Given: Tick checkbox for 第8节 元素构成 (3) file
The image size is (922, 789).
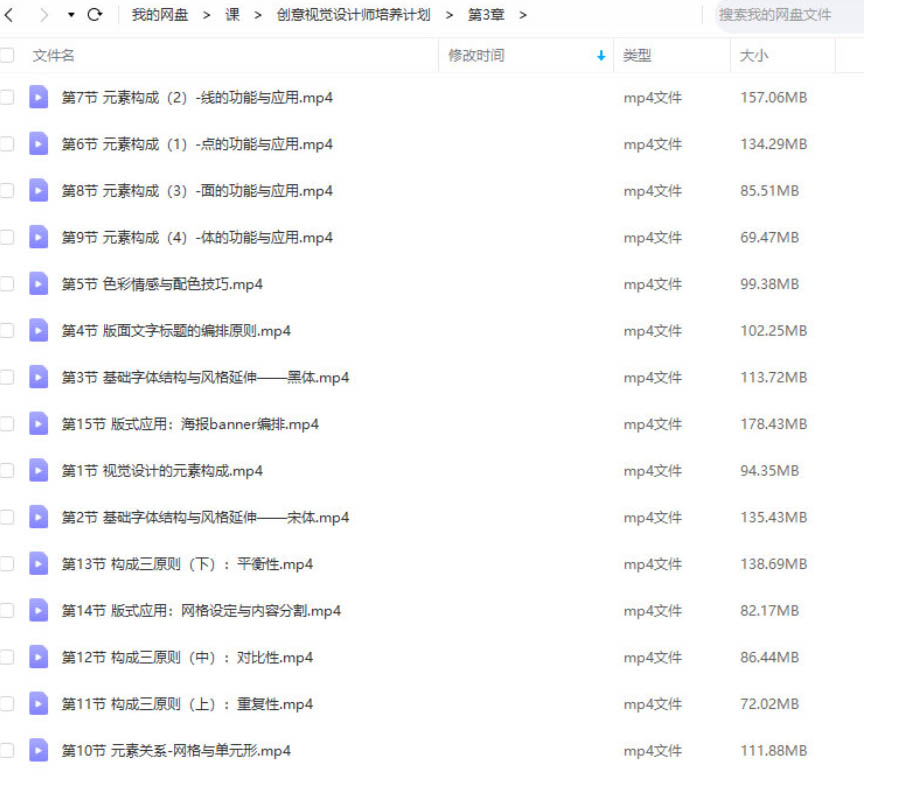Looking at the screenshot, I should point(6,190).
